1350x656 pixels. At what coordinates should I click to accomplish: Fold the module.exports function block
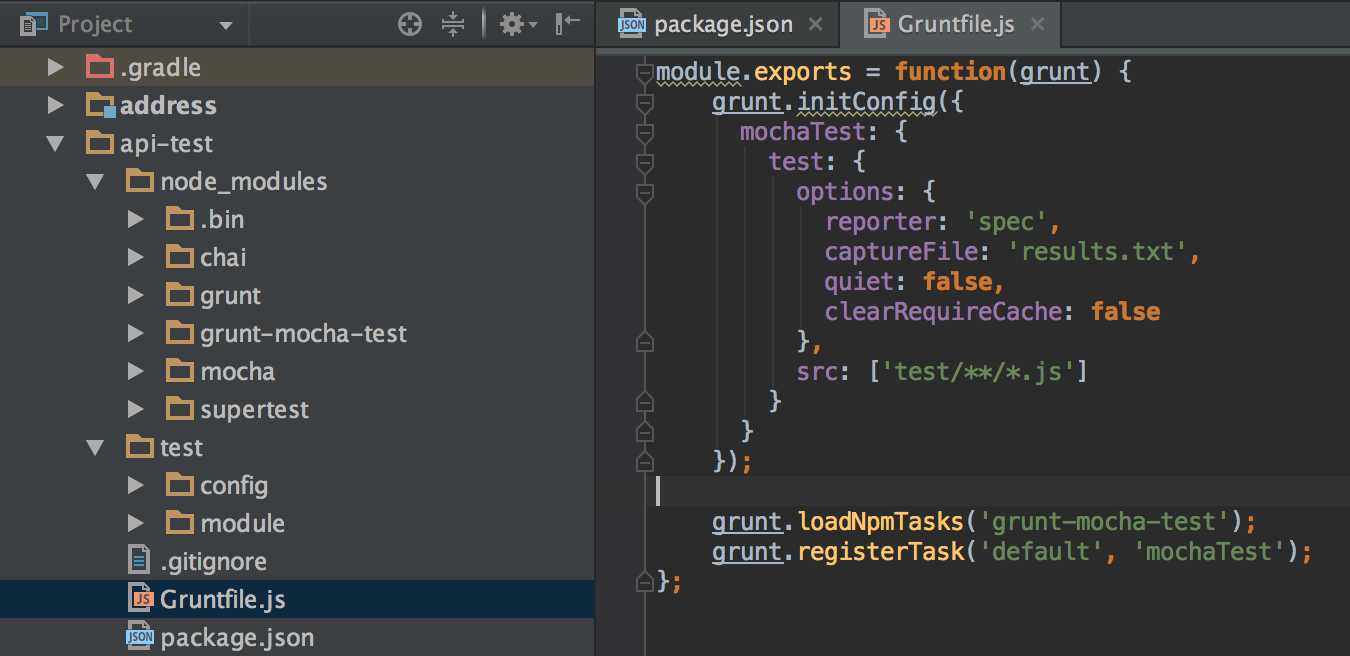tap(644, 73)
